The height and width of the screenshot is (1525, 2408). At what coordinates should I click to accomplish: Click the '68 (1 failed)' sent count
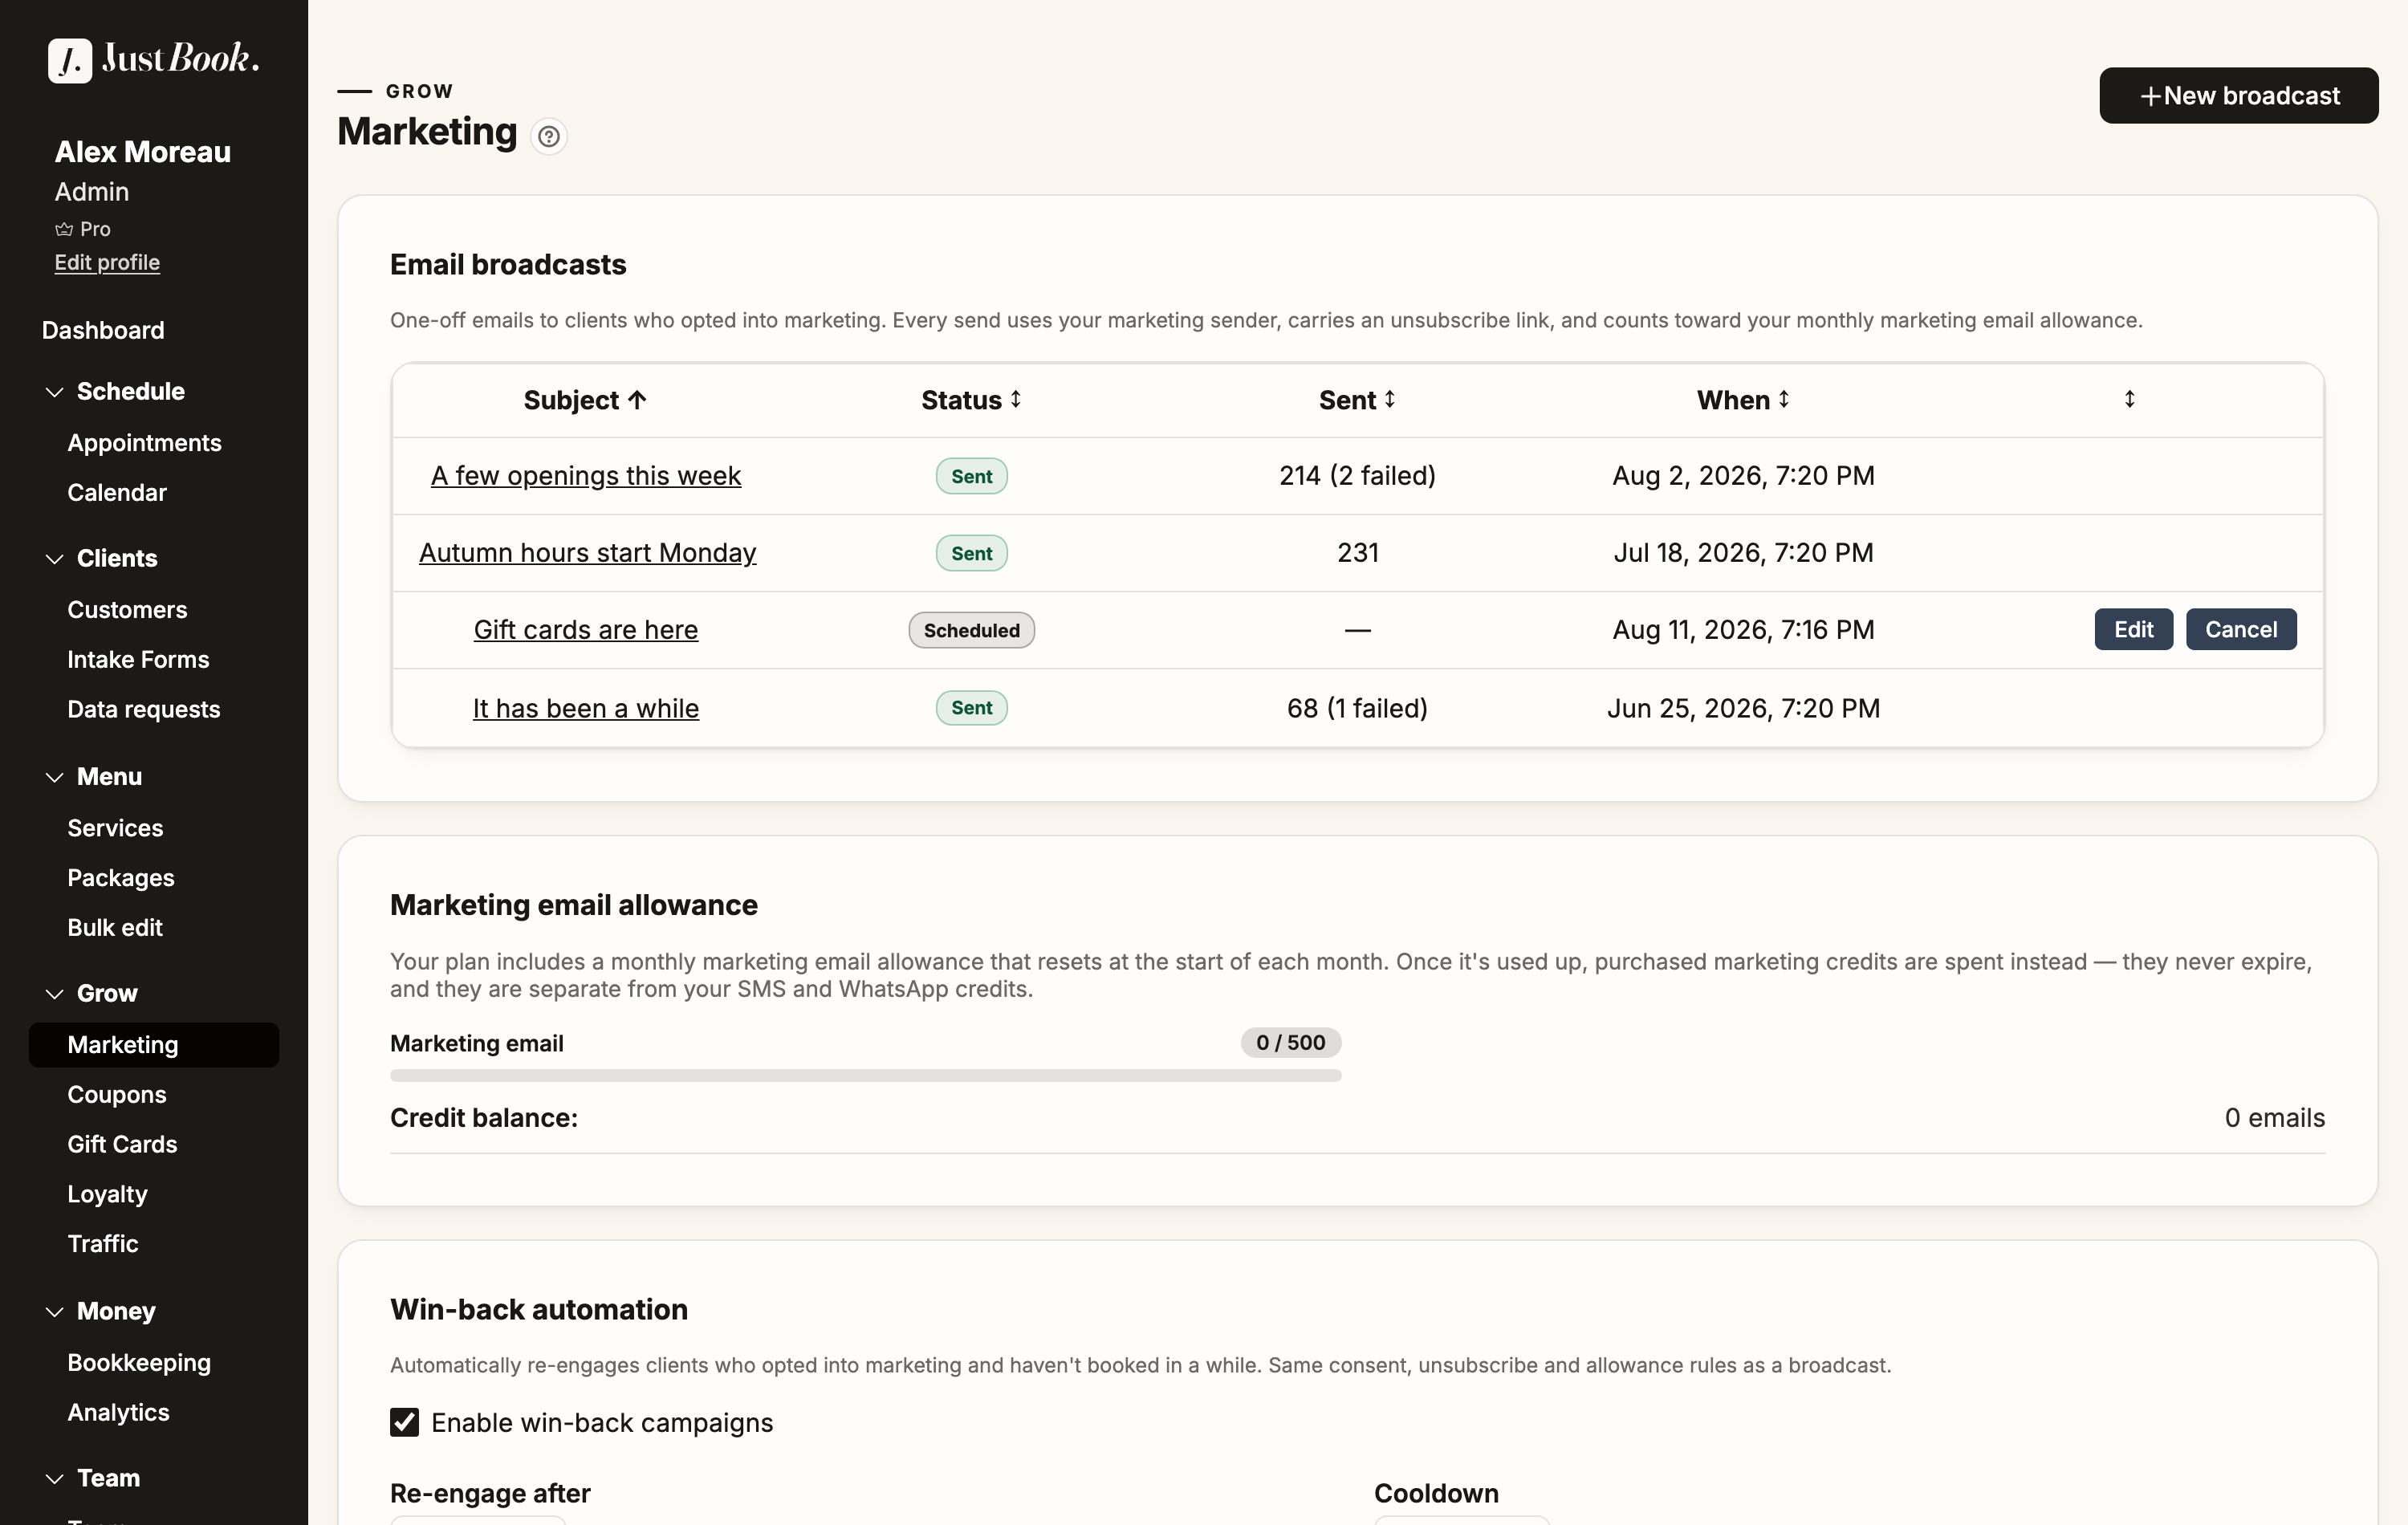pos(1357,708)
